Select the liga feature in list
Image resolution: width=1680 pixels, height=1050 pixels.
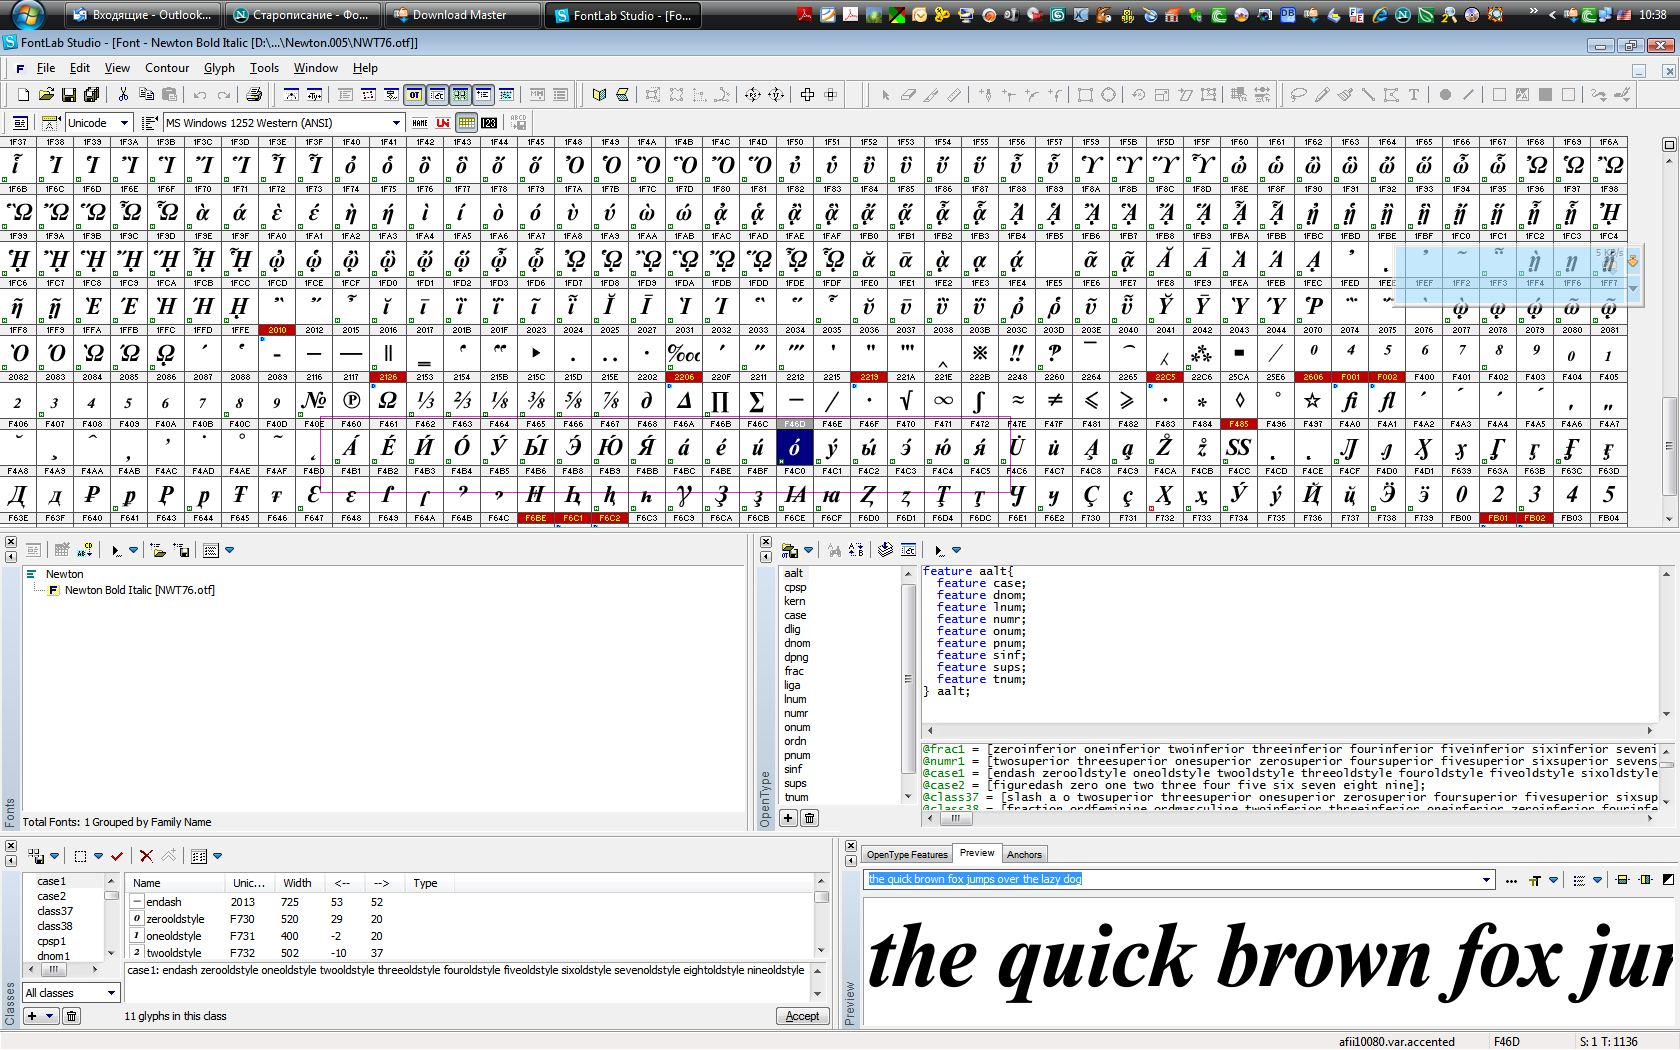pos(792,685)
